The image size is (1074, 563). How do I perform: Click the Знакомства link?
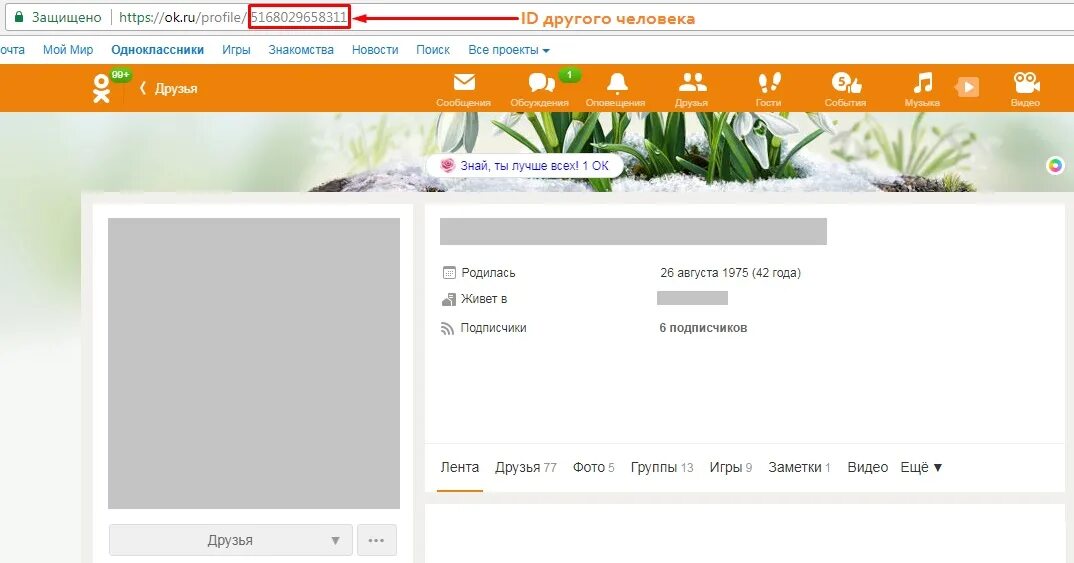click(301, 50)
